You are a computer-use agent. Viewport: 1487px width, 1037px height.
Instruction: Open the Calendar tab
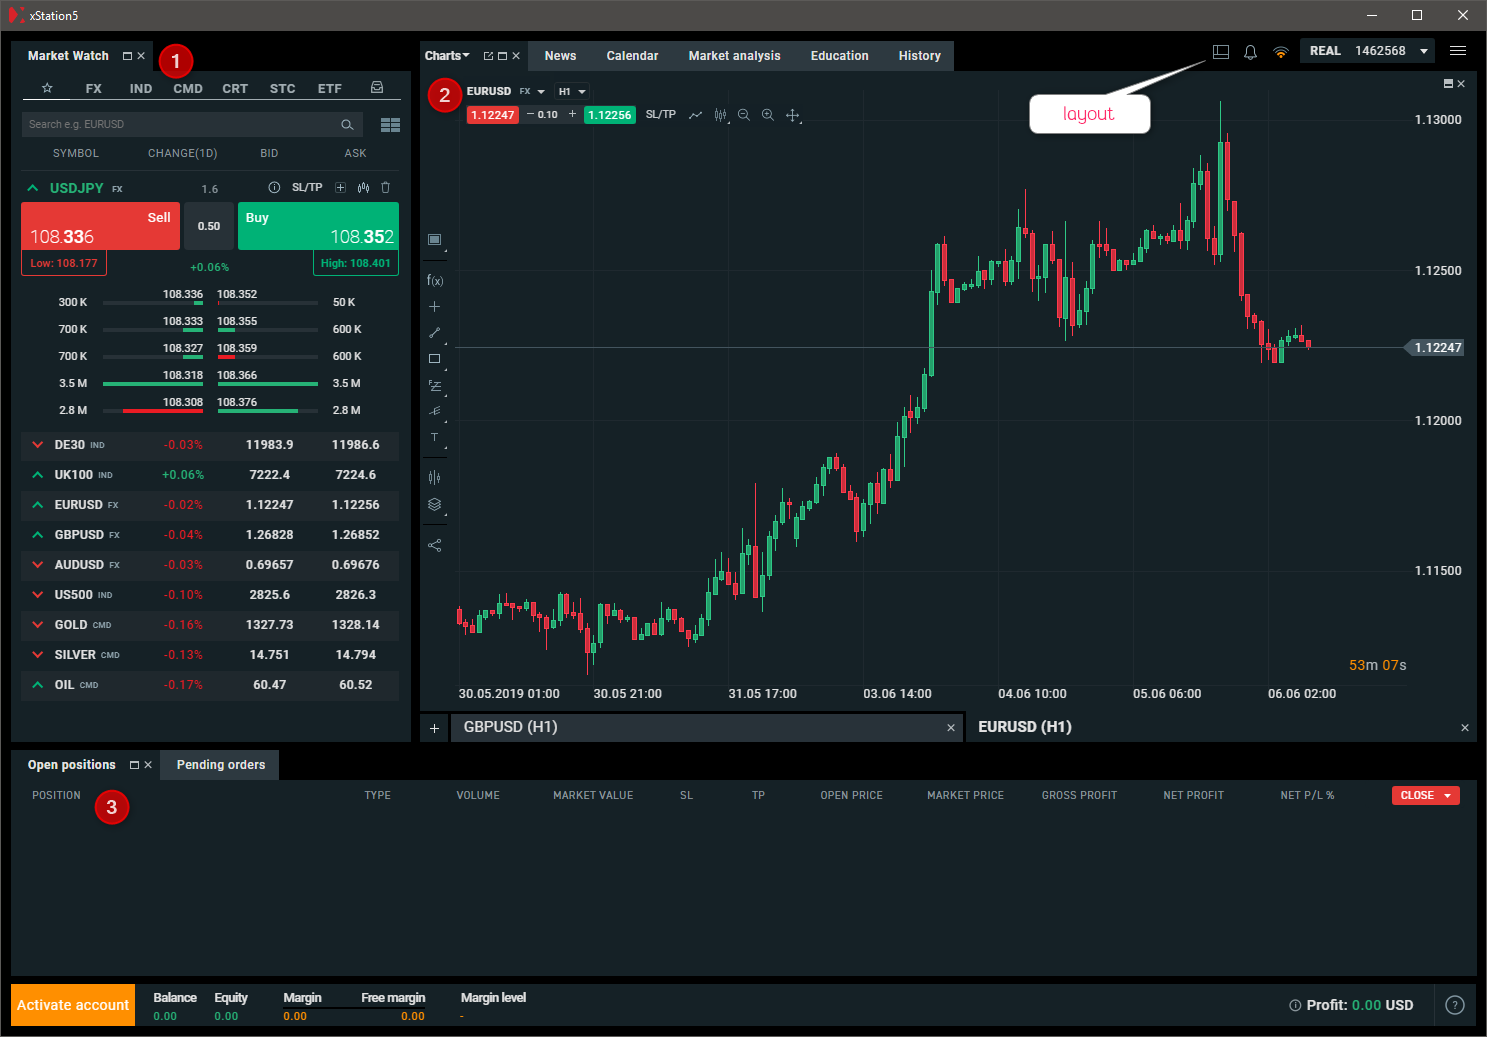click(632, 56)
